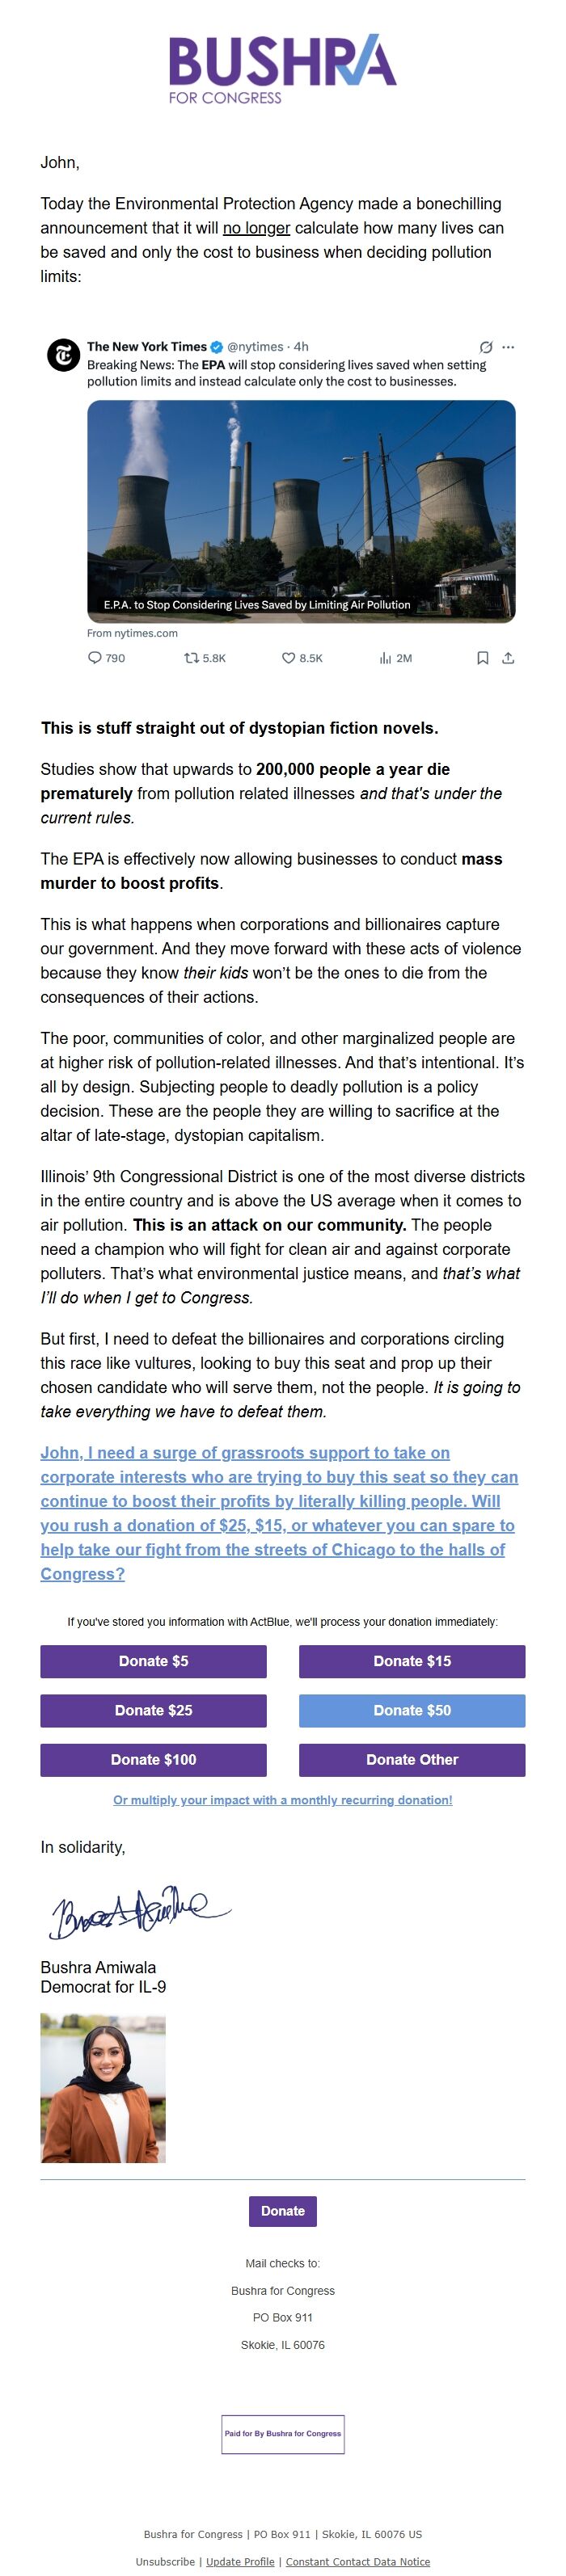Click the verified checkmark beside The New York Times
The image size is (566, 2576).
tap(218, 348)
